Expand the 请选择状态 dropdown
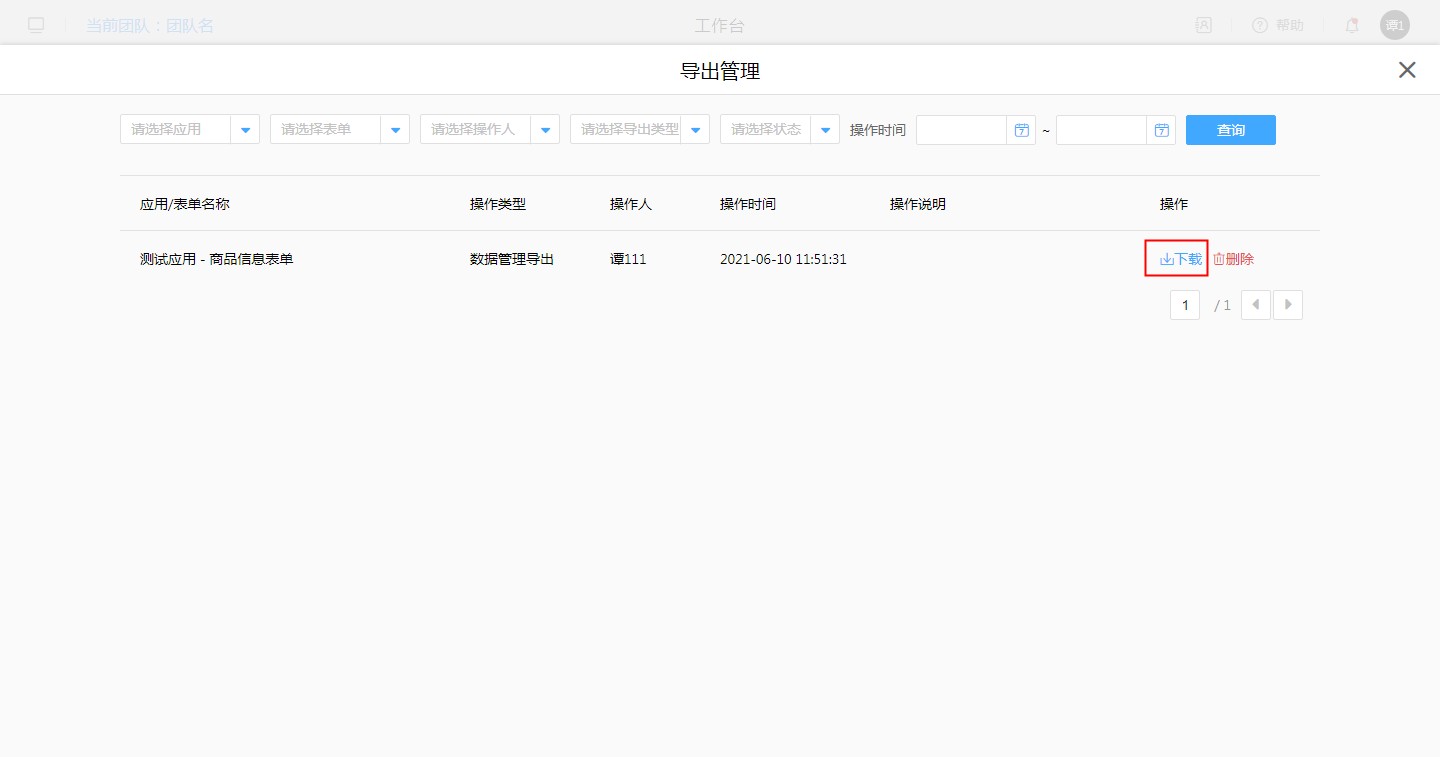 (825, 130)
